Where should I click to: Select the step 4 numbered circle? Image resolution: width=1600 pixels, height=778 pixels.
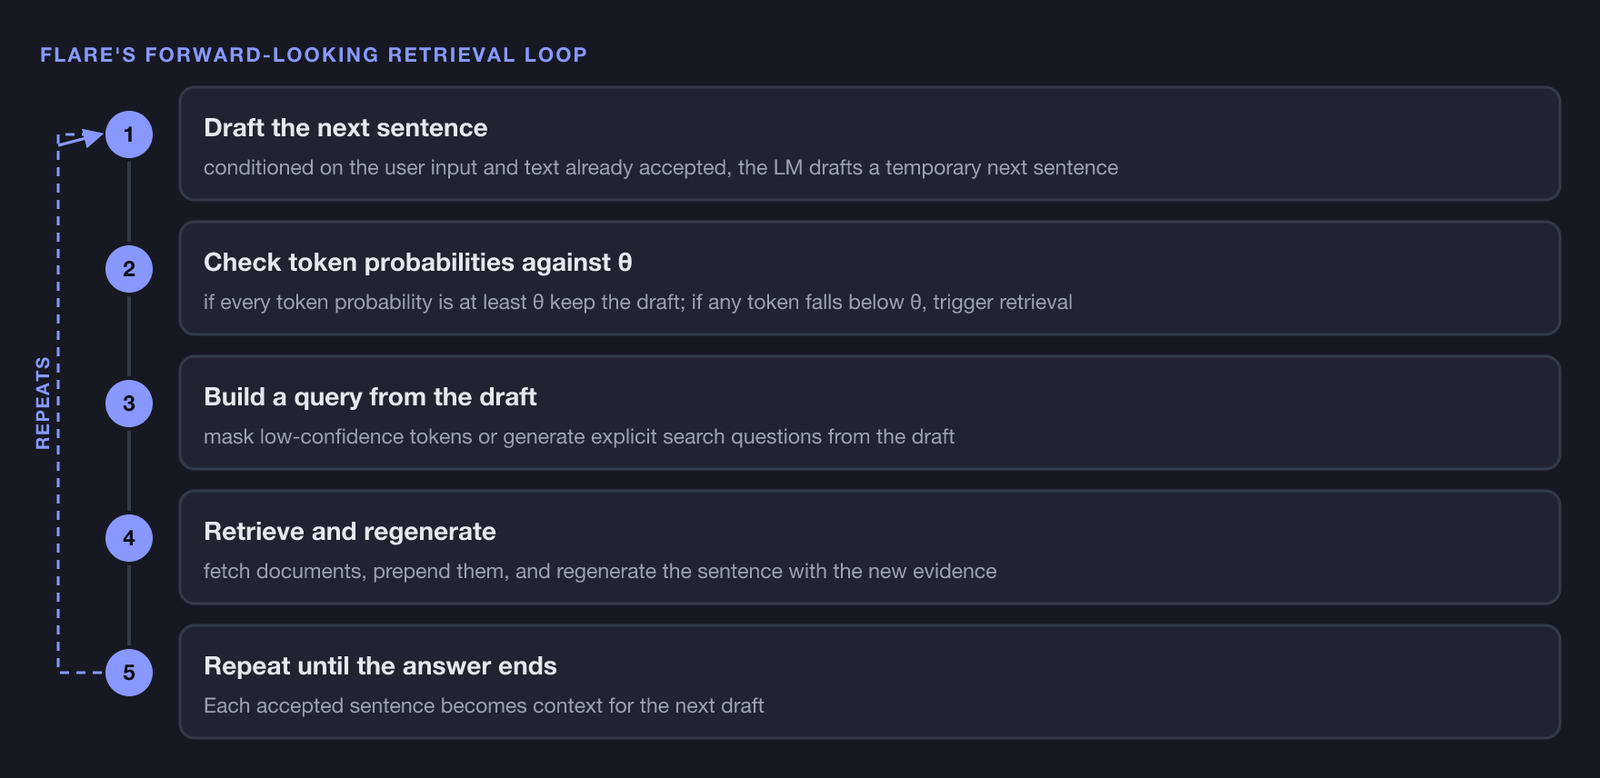pos(129,538)
